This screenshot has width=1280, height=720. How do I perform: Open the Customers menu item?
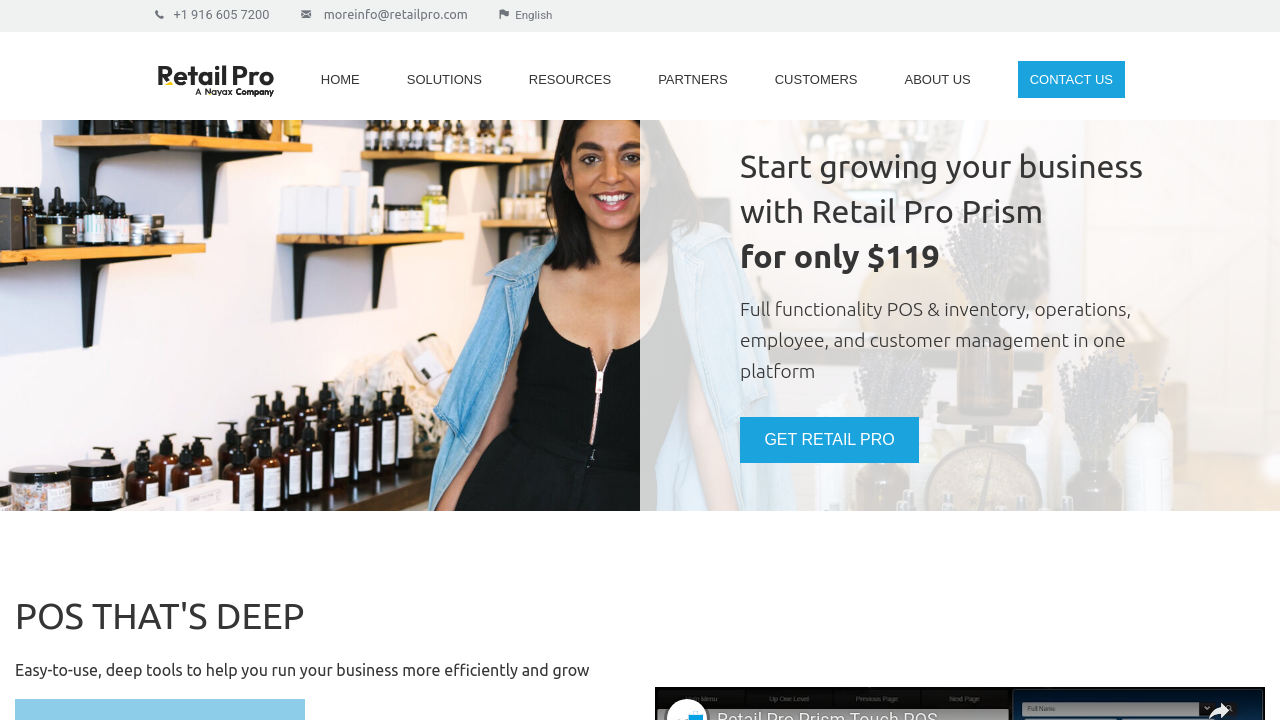click(816, 80)
